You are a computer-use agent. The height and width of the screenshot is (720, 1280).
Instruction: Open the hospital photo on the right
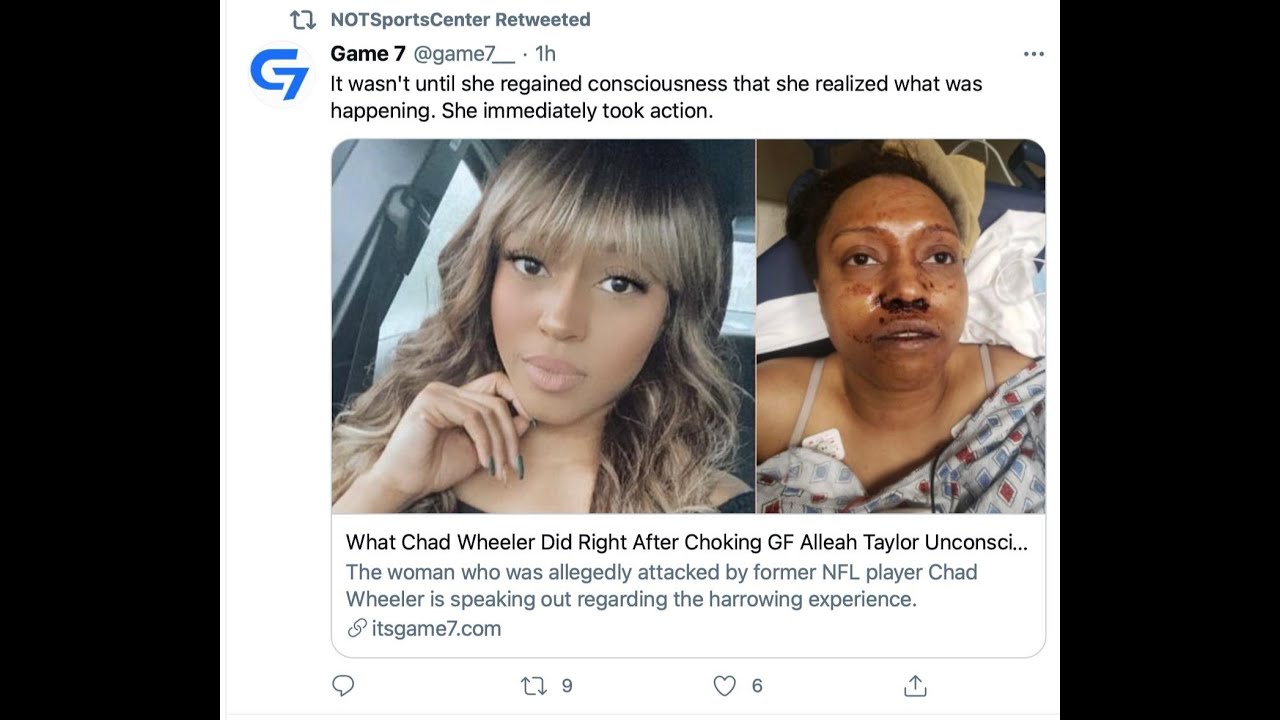click(900, 328)
